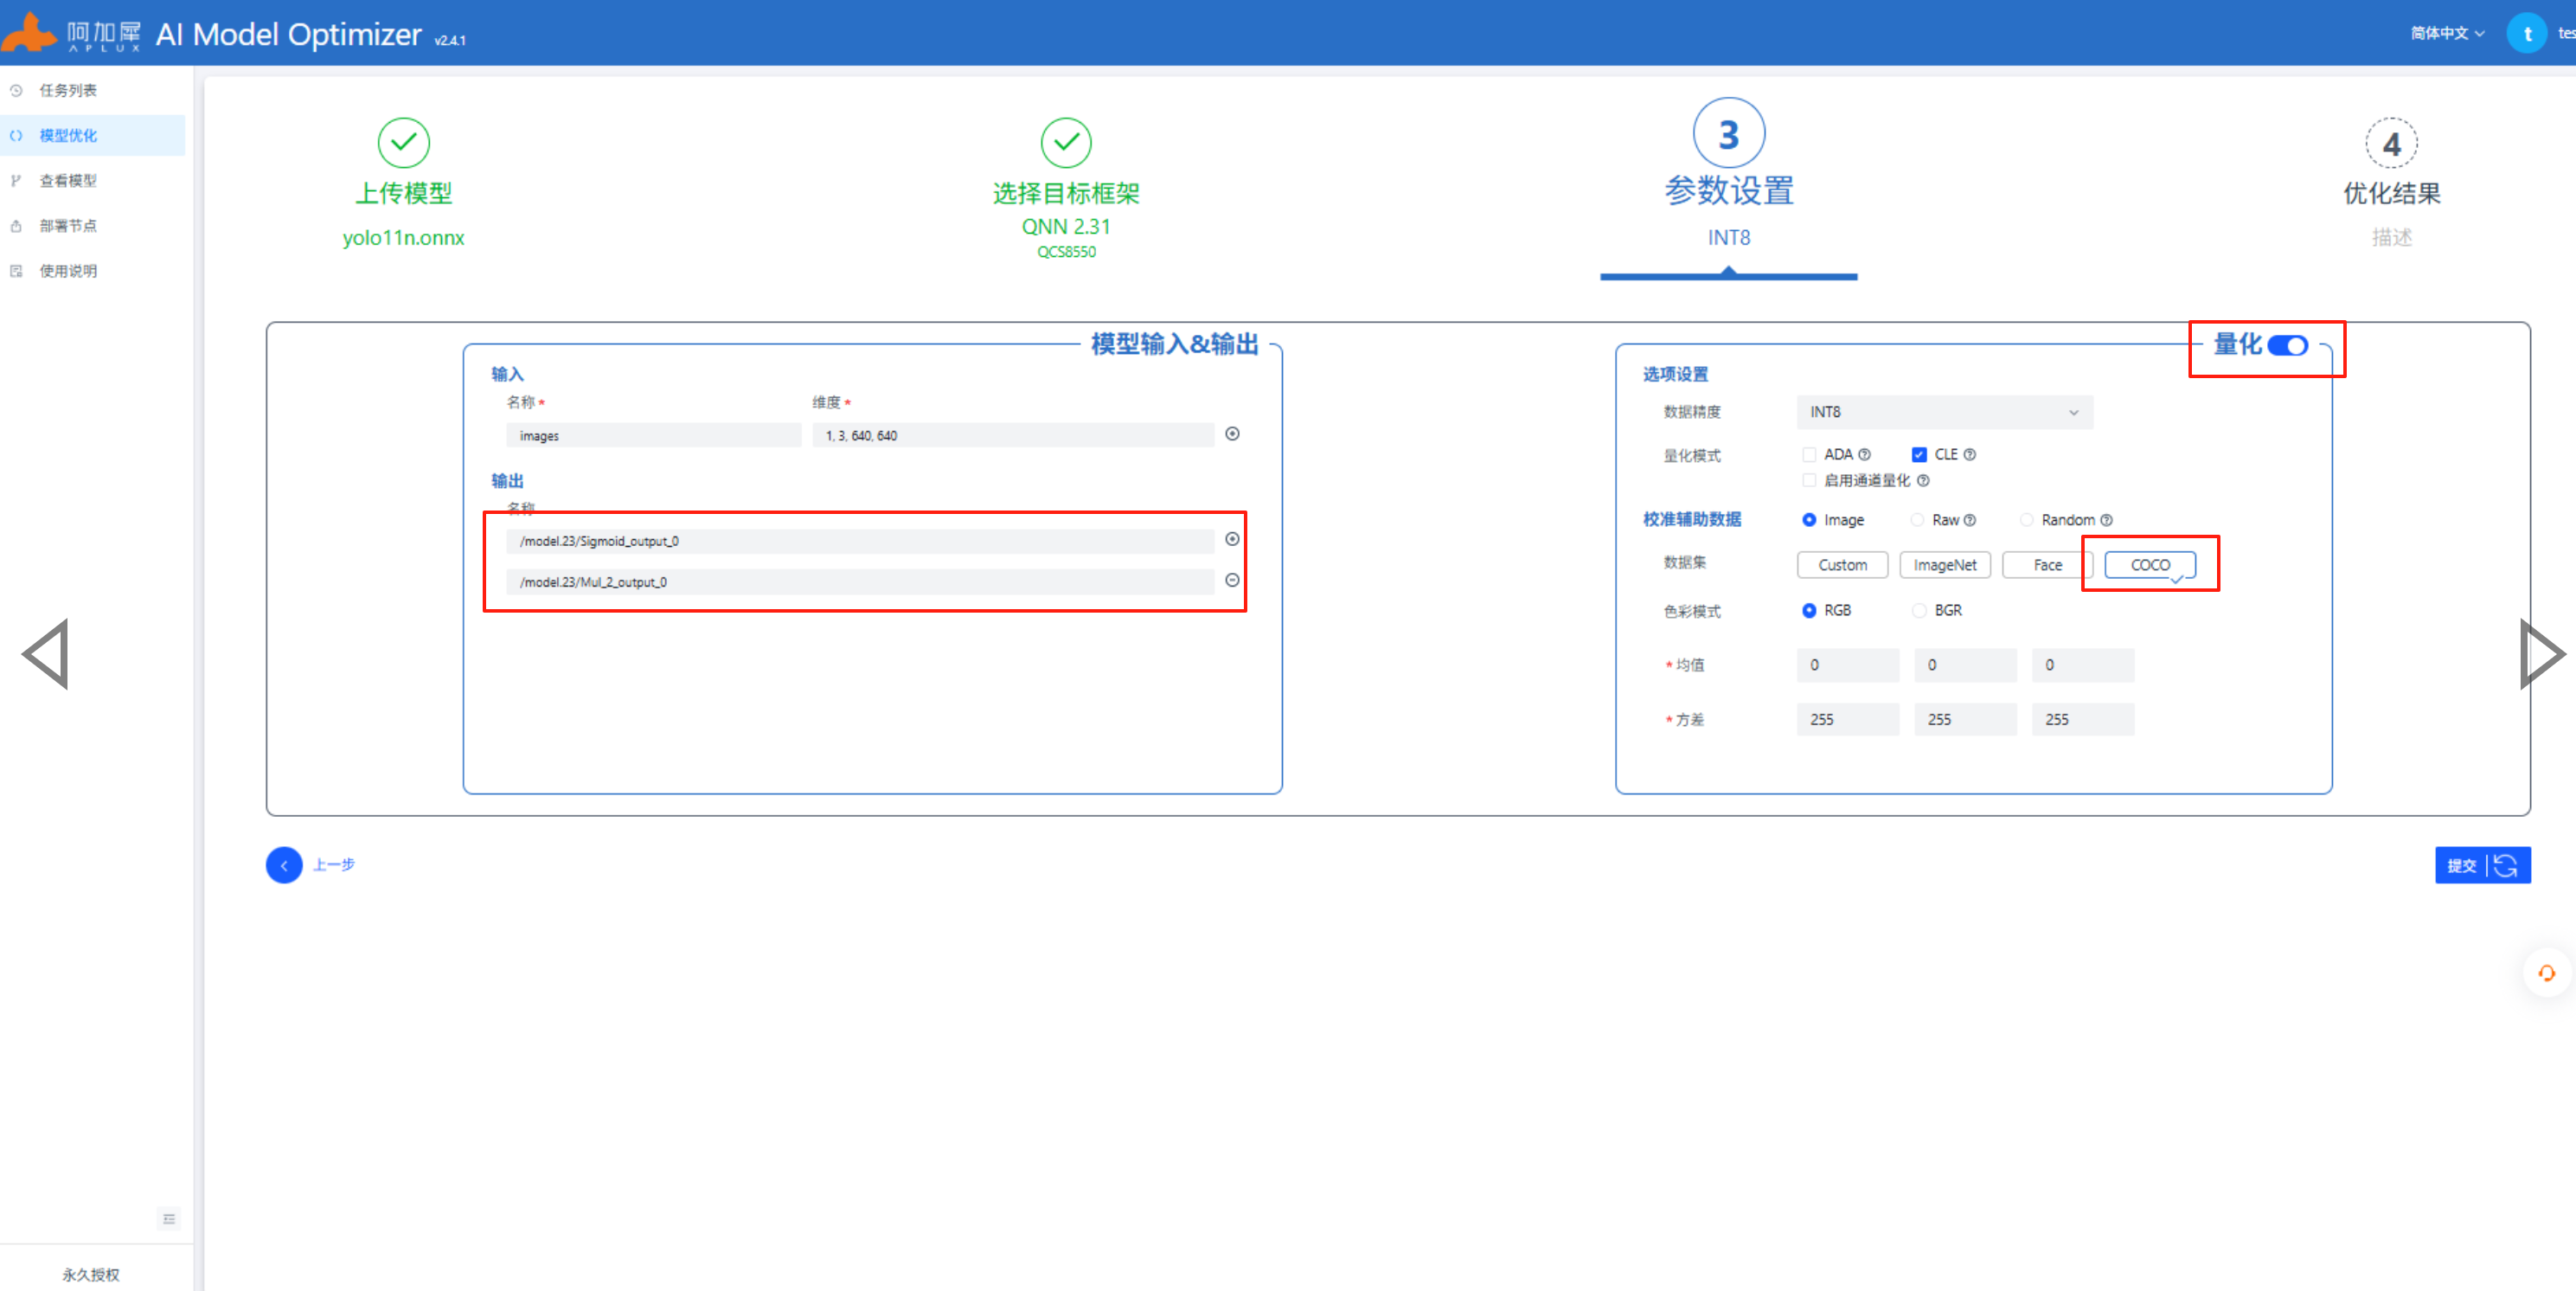Viewport: 2576px width, 1291px height.
Task: Enable the 启用通道量化 checkbox
Action: pyautogui.click(x=1809, y=481)
